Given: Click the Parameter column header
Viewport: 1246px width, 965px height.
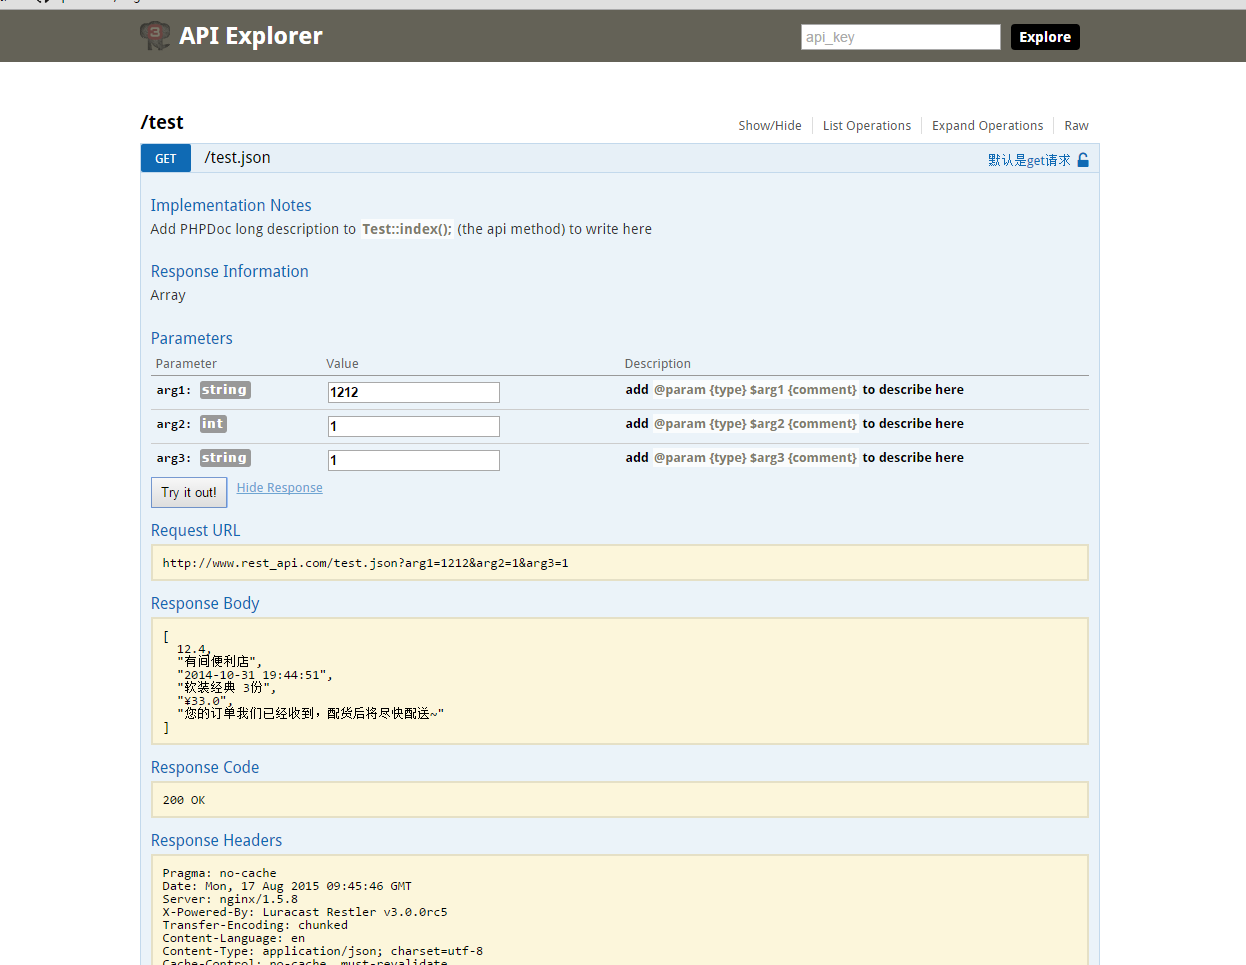Looking at the screenshot, I should tap(186, 364).
